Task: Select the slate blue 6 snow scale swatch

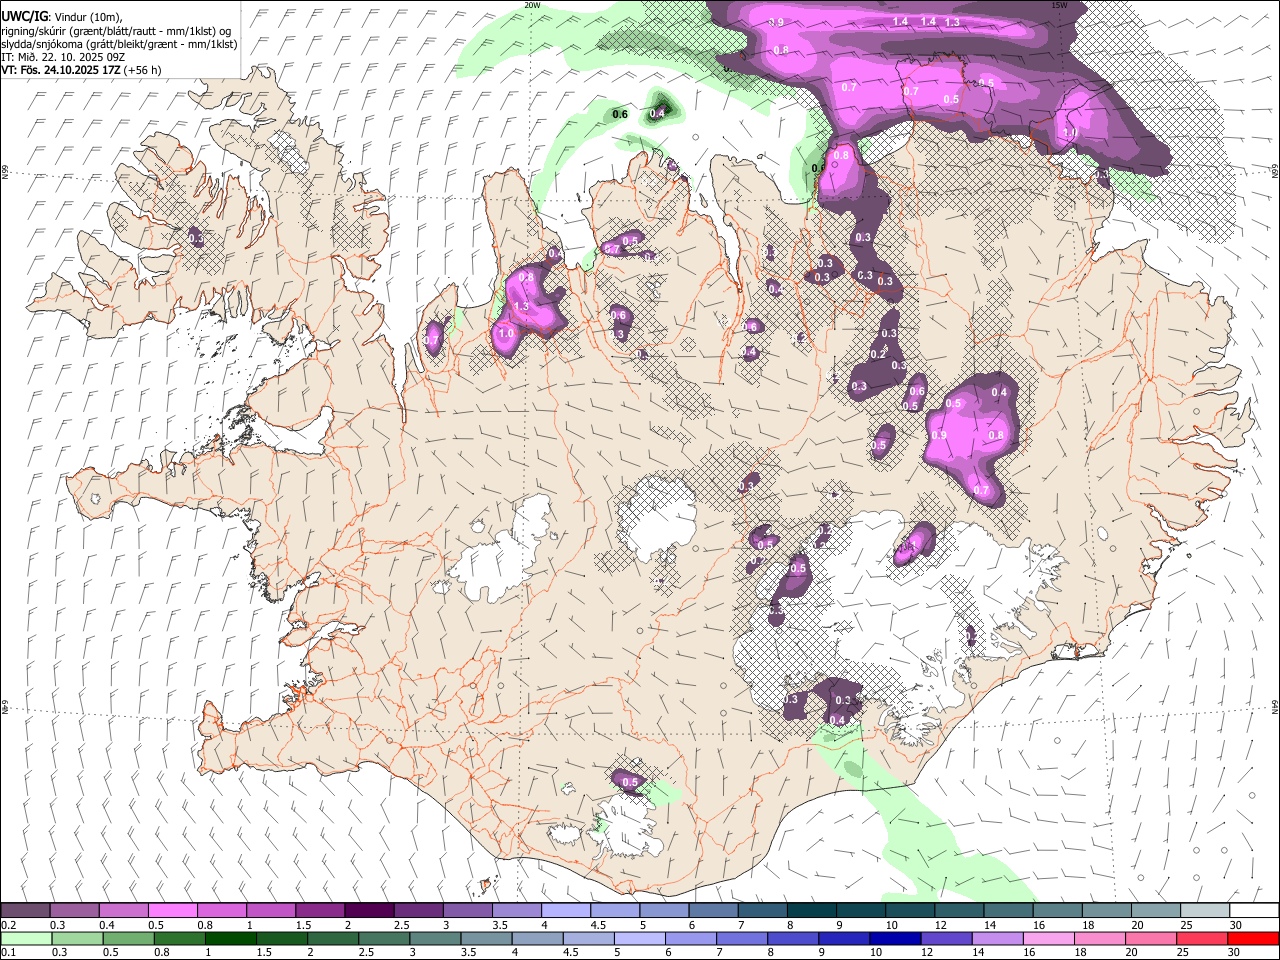Action: click(712, 911)
